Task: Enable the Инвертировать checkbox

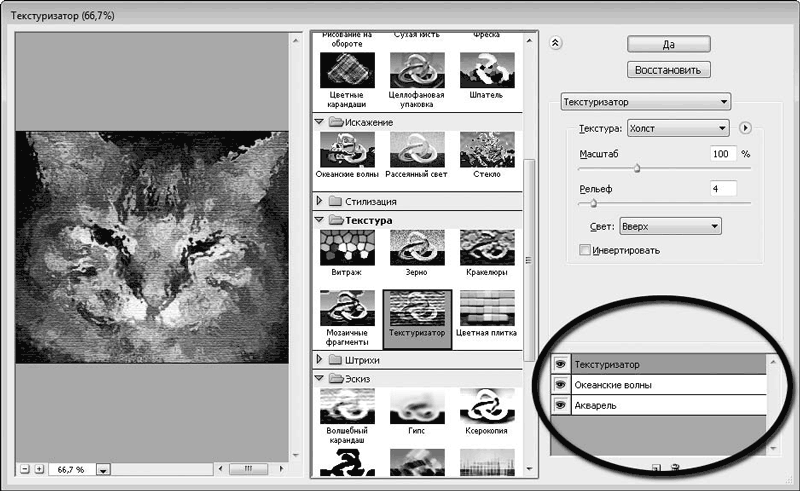Action: (x=585, y=250)
